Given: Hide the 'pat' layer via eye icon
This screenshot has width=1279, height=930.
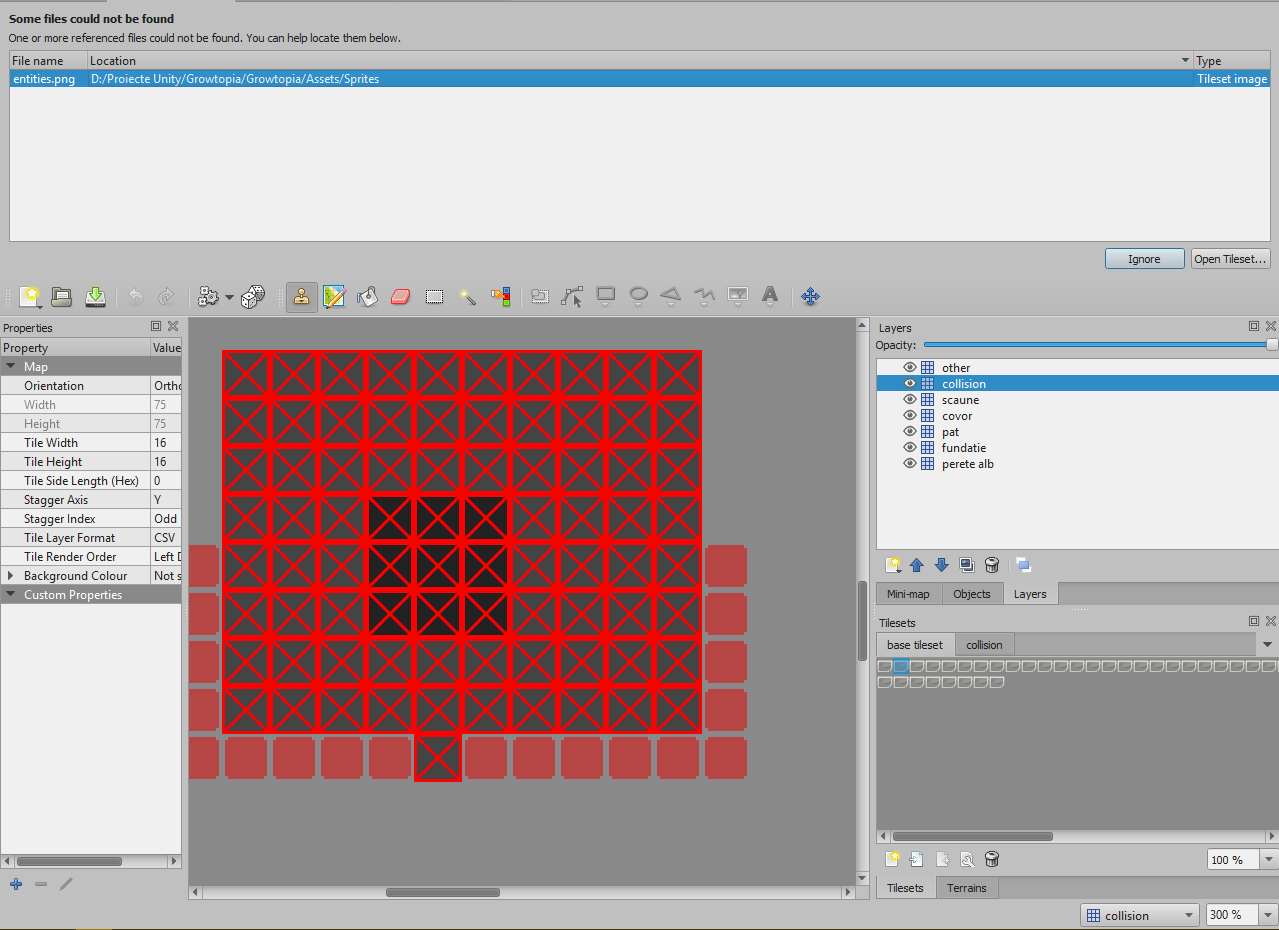Looking at the screenshot, I should (x=910, y=431).
